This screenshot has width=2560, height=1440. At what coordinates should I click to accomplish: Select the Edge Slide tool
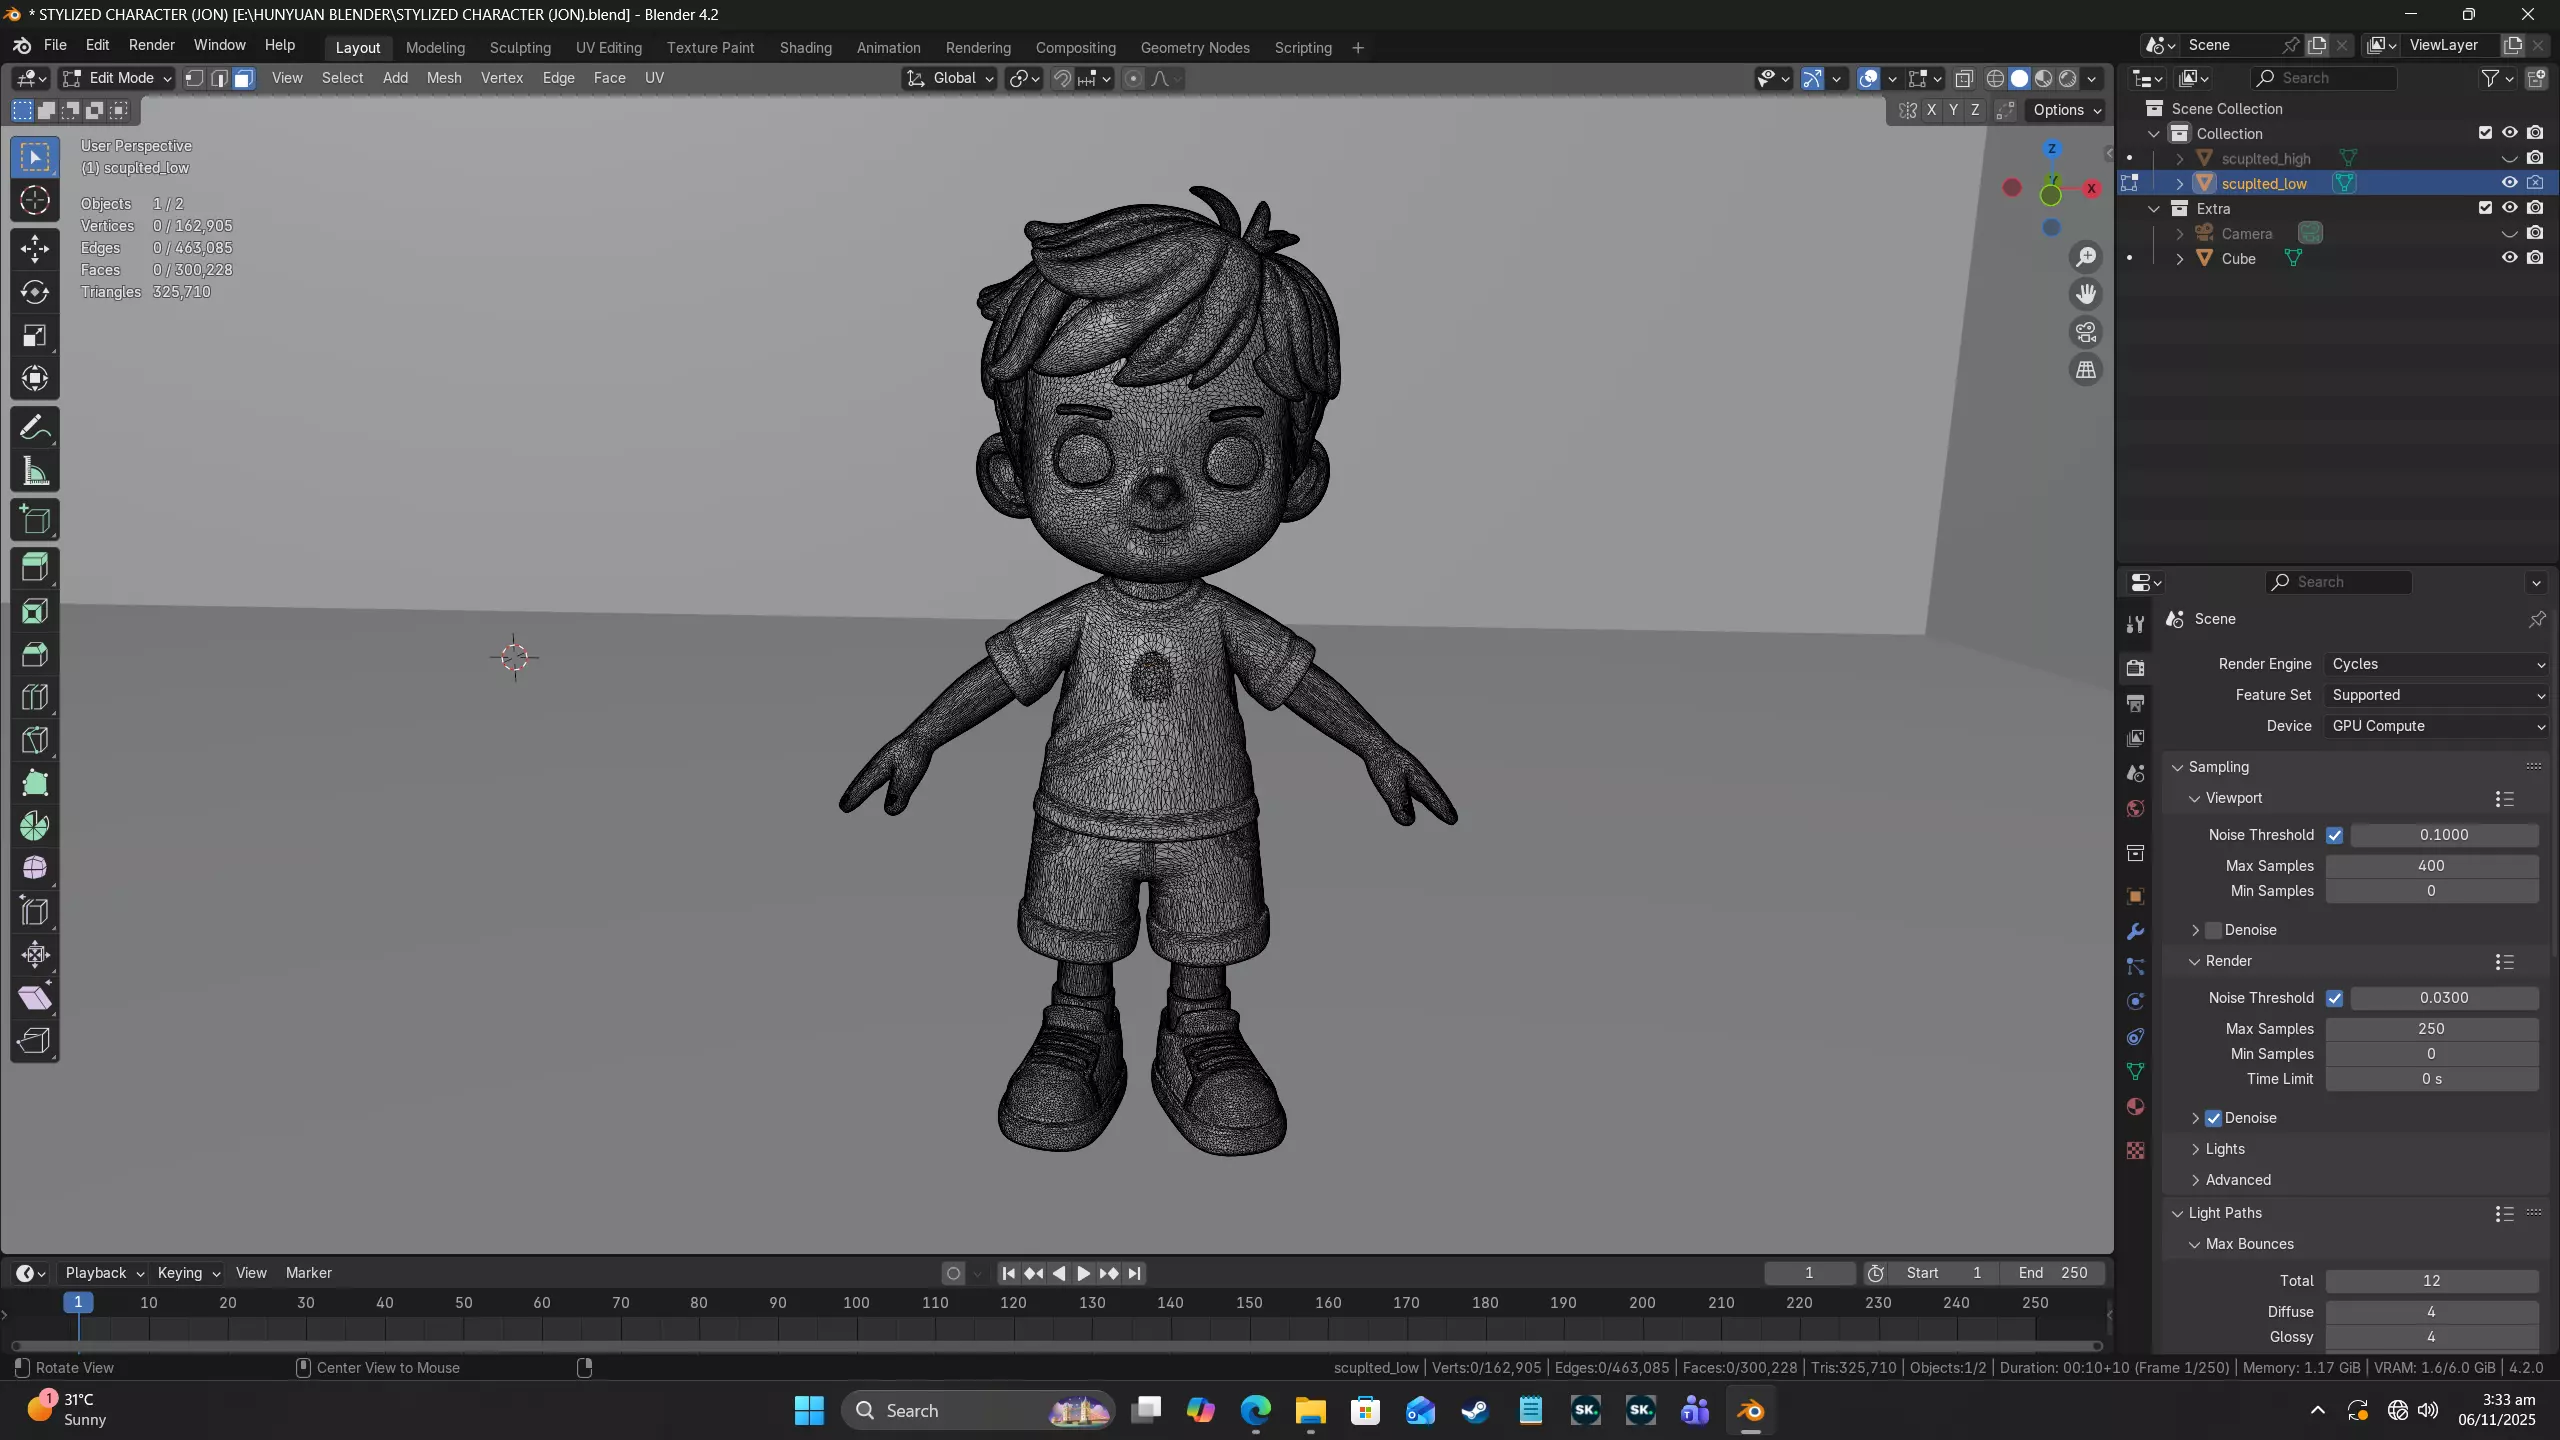pos(35,912)
